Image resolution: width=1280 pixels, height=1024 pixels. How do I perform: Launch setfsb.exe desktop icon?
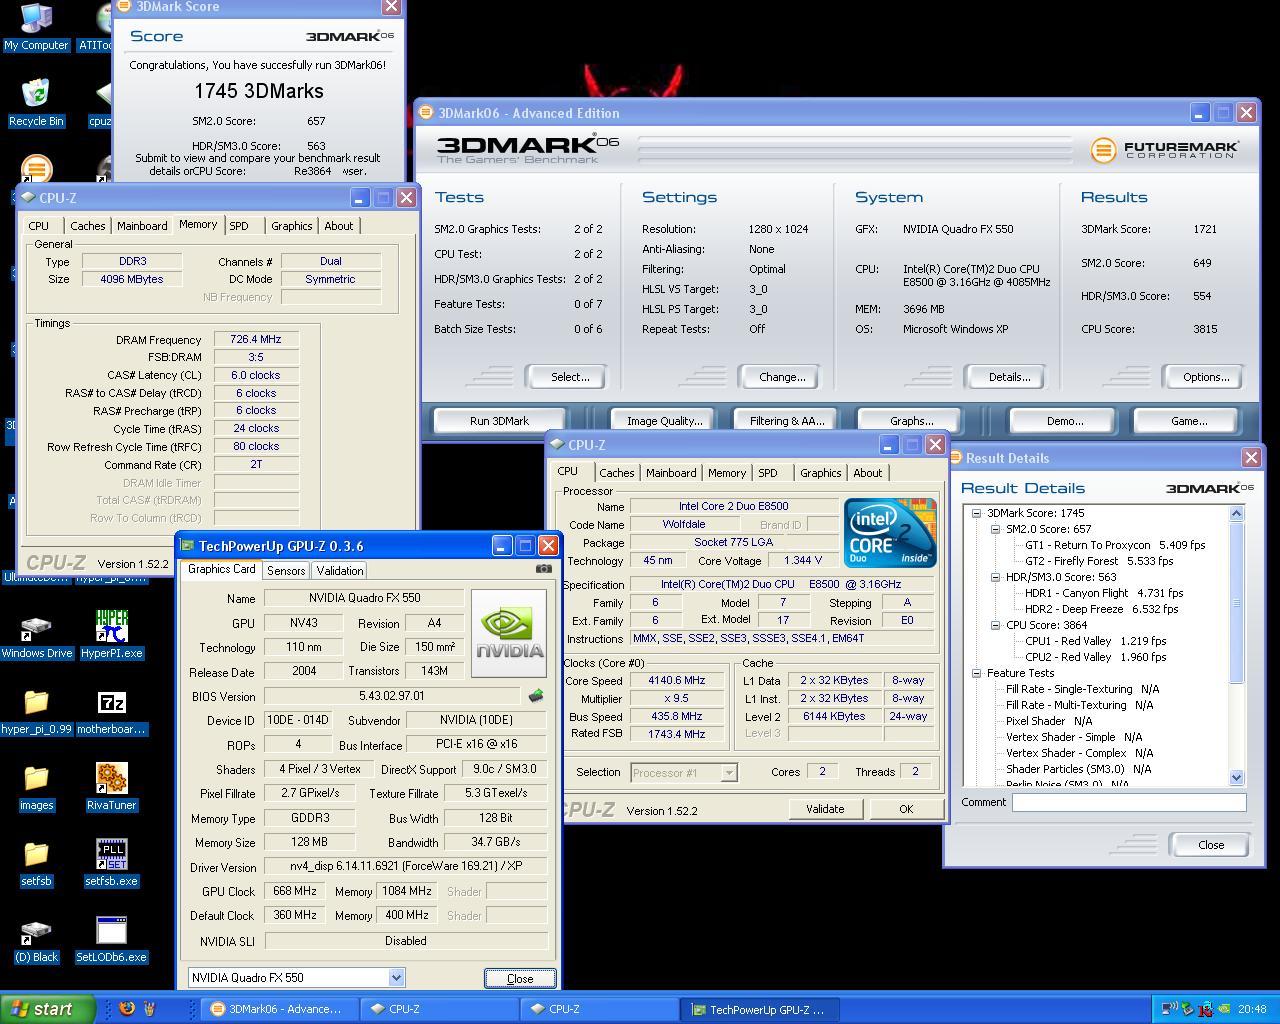111,863
